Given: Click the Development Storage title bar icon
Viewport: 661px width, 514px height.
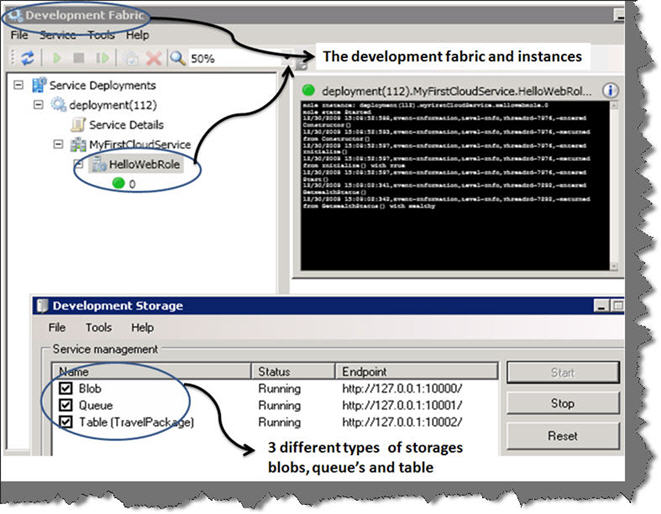Looking at the screenshot, I should click(x=42, y=305).
